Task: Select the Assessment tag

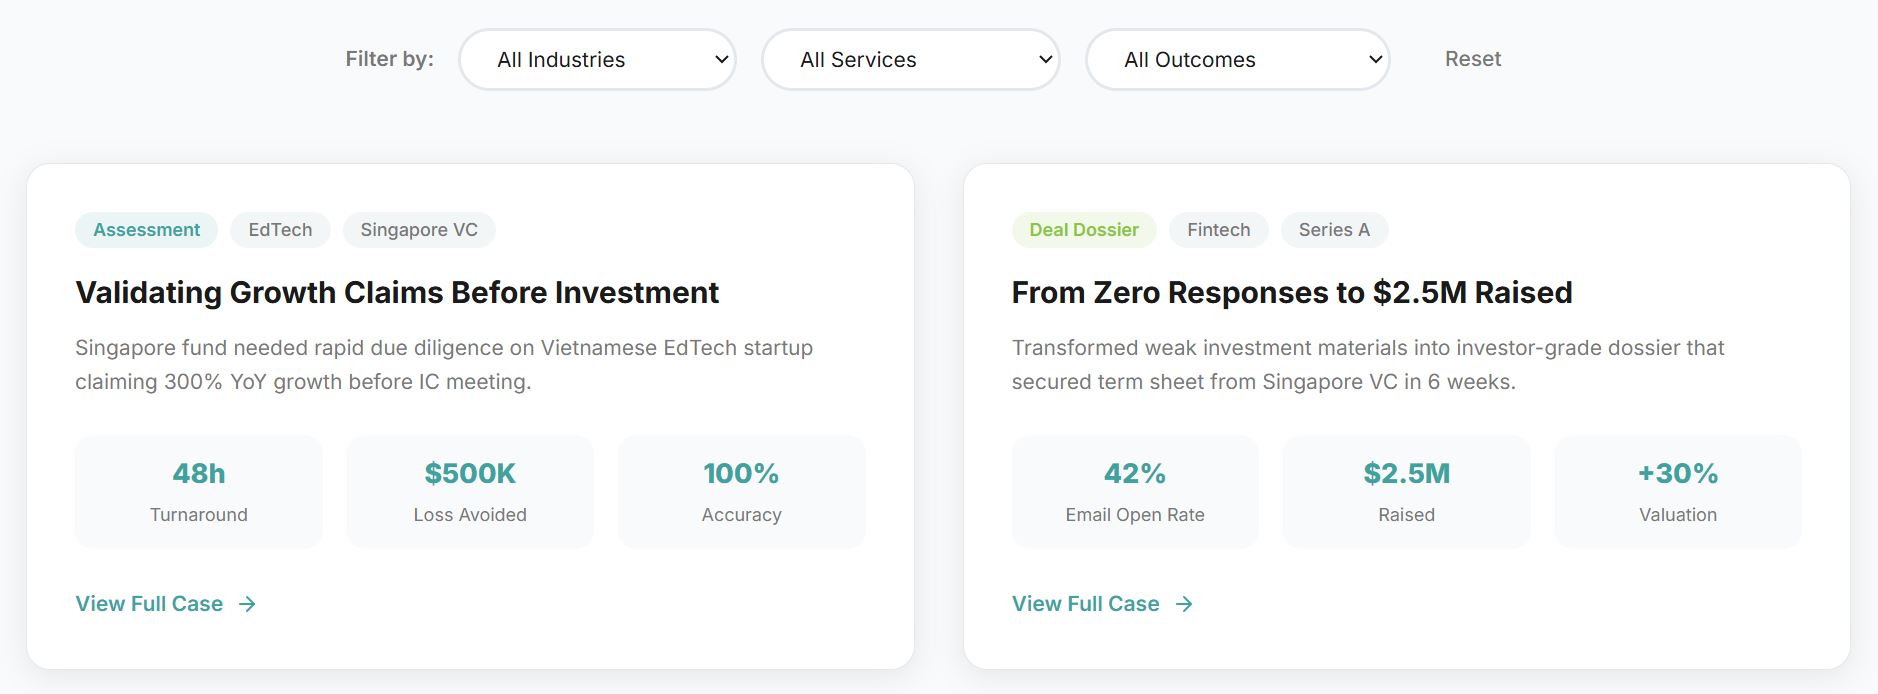Action: [x=146, y=230]
